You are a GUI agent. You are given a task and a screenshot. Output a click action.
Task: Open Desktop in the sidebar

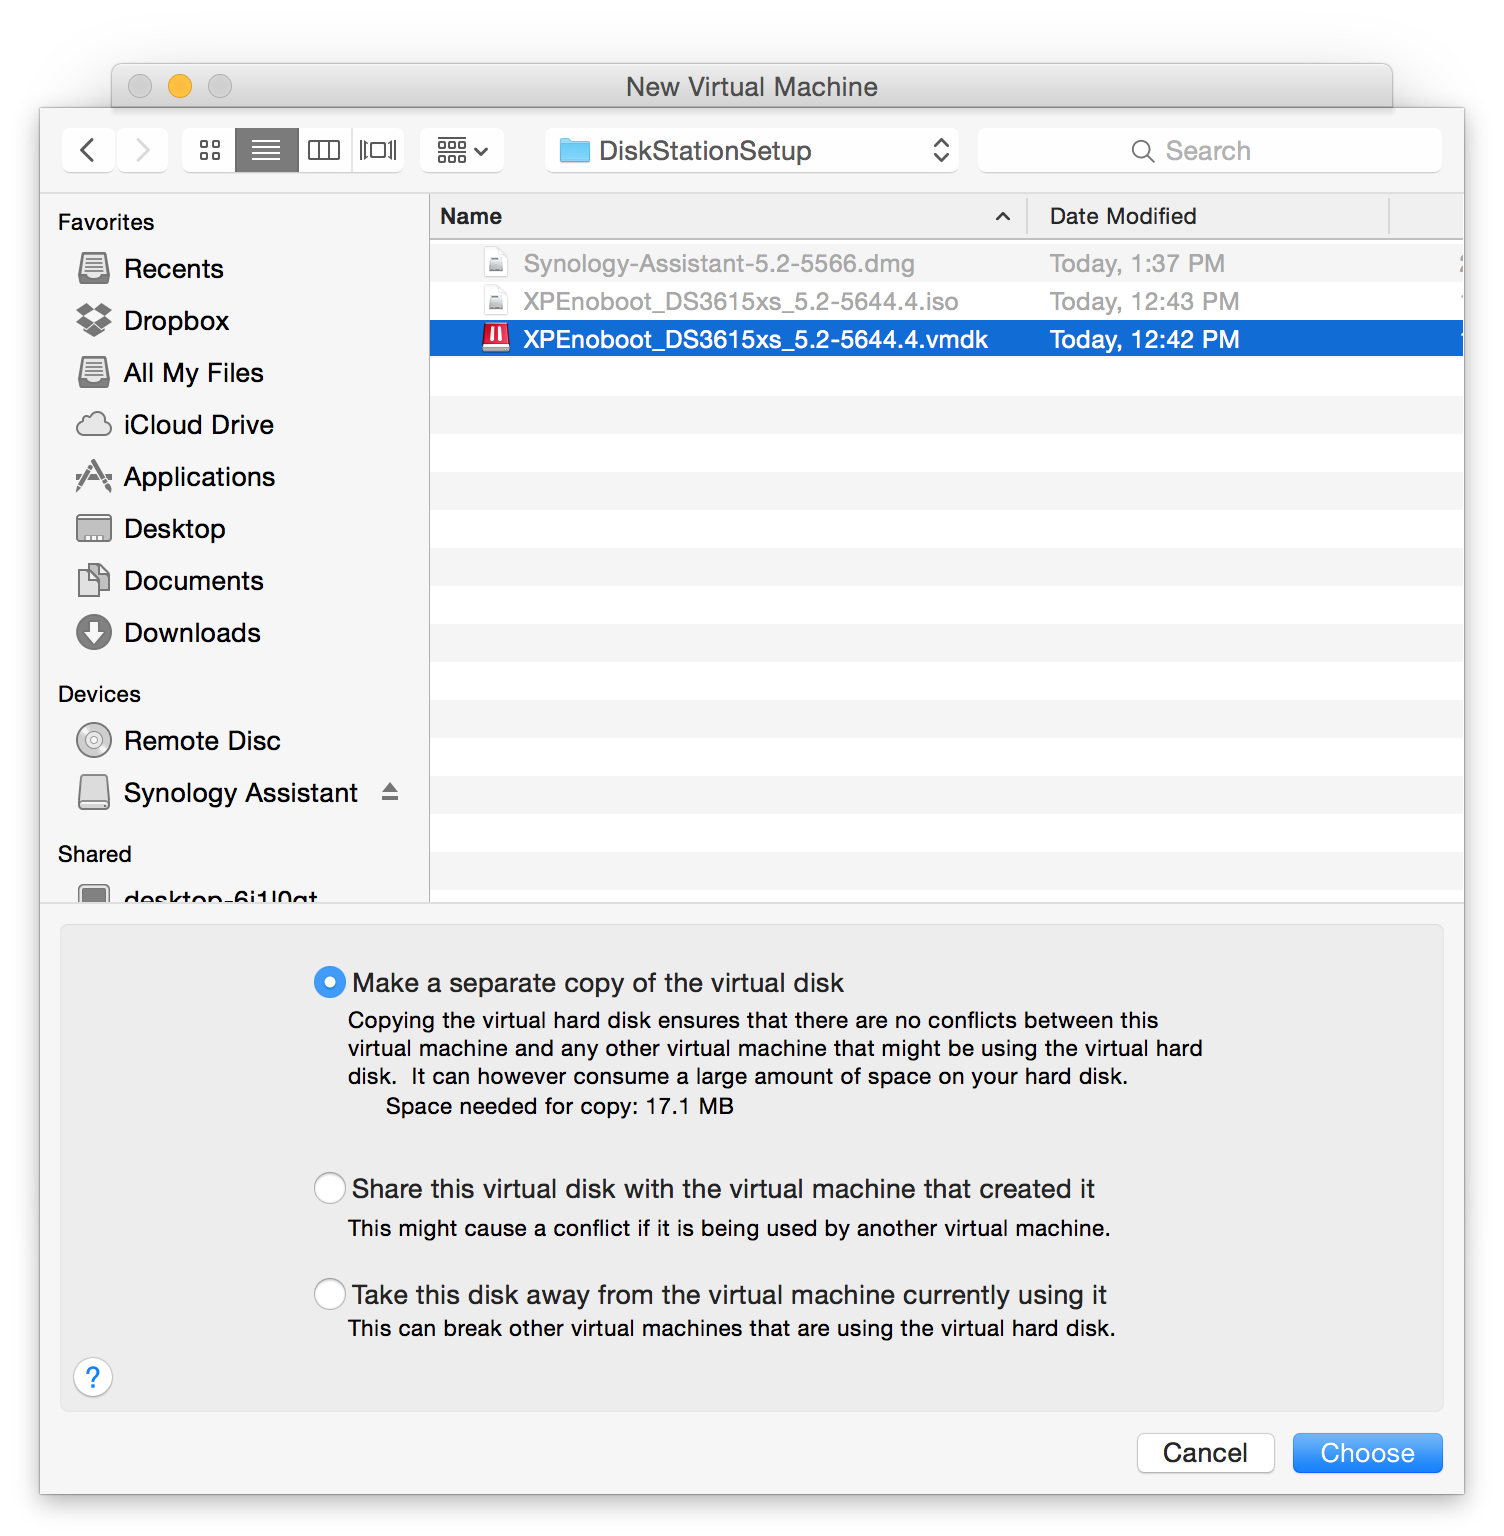click(x=151, y=528)
